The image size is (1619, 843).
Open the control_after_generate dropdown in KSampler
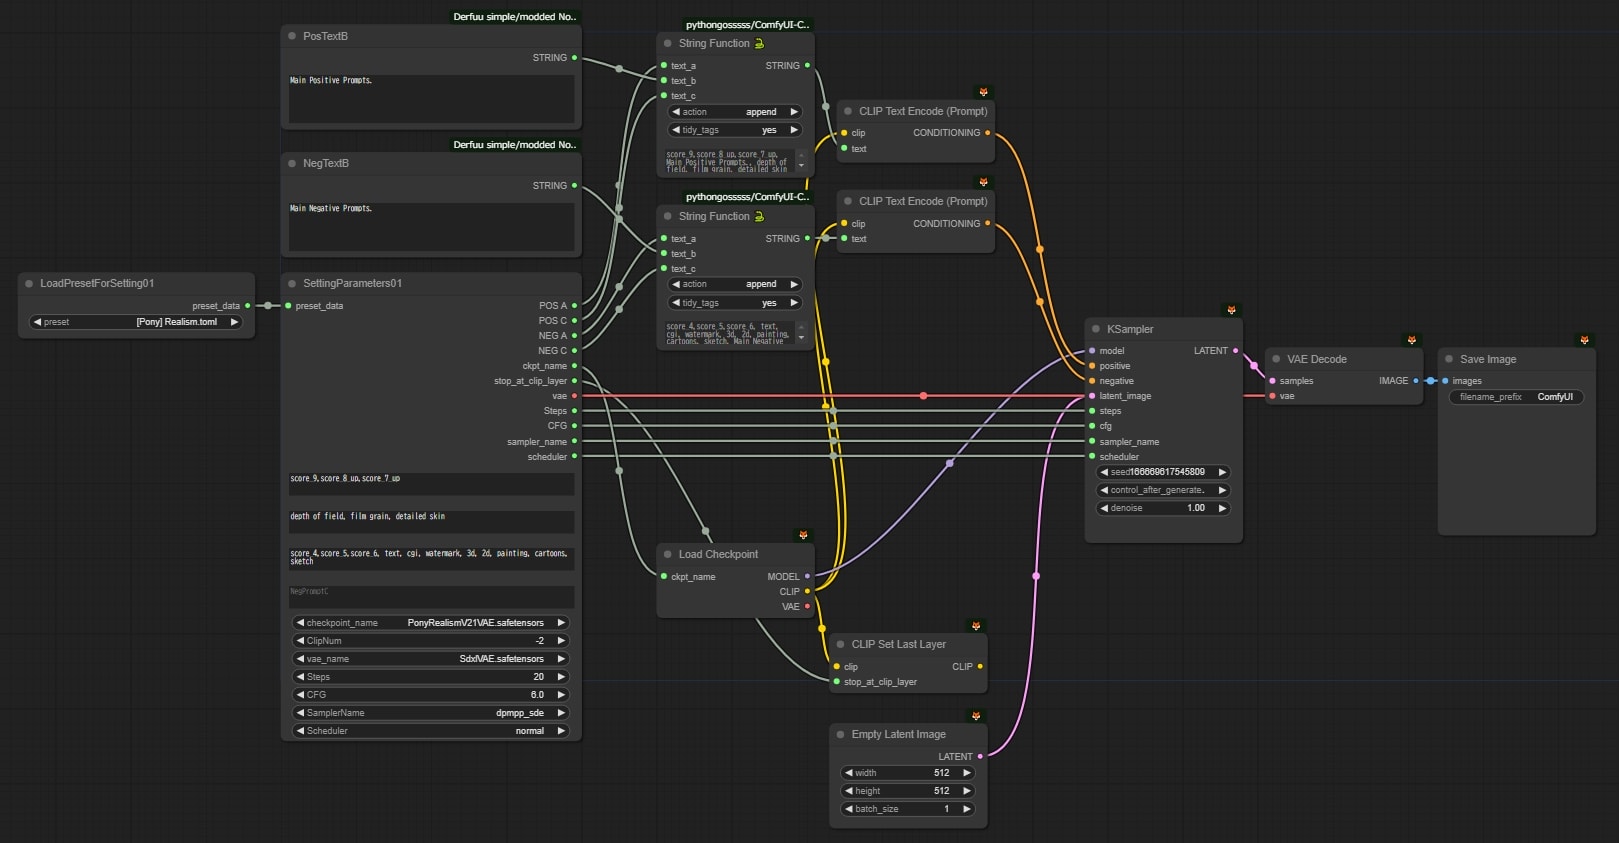tap(1163, 490)
